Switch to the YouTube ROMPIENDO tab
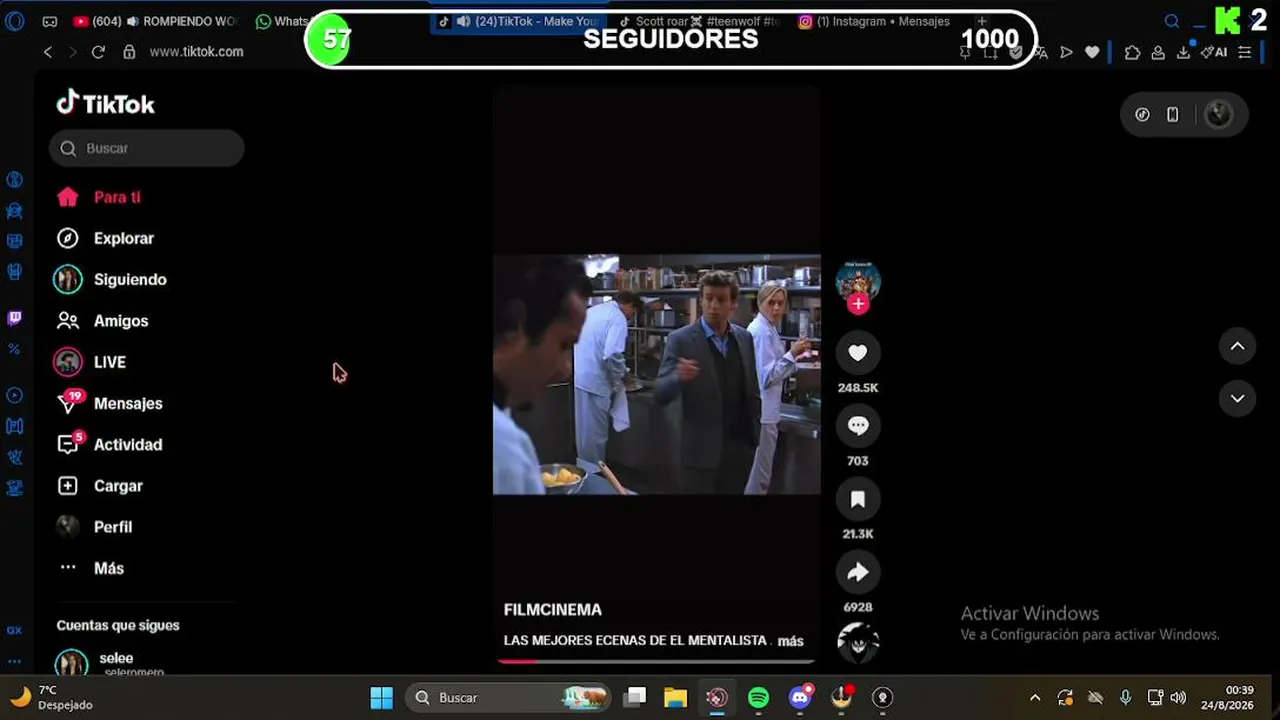The image size is (1280, 720). point(158,21)
